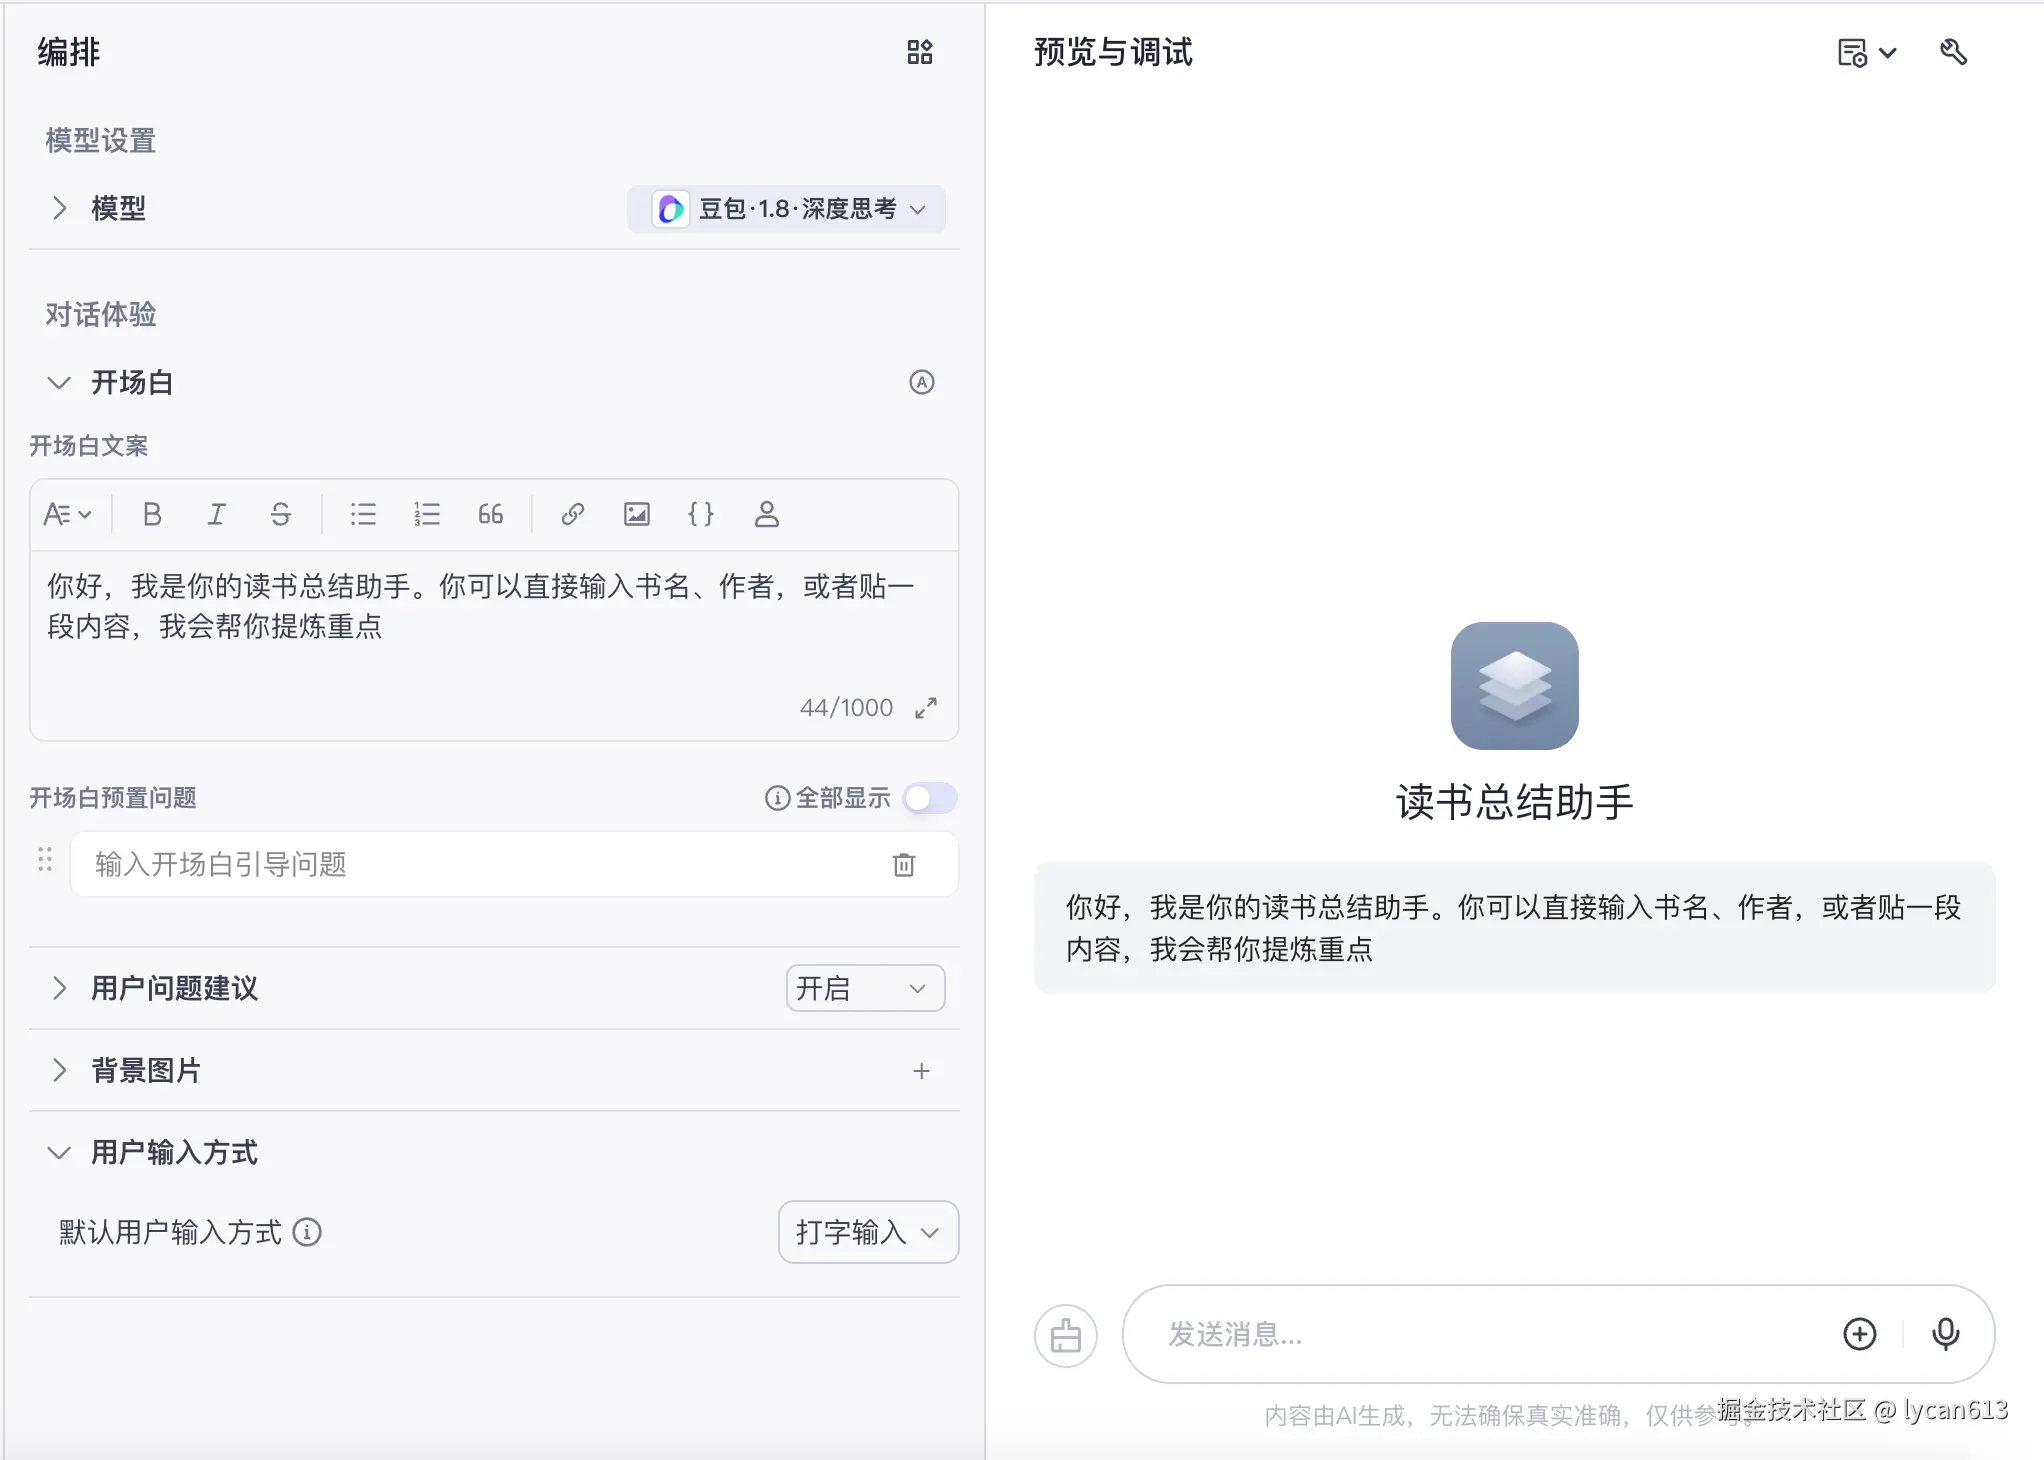Open the 用户问题建议 开启 dropdown
This screenshot has height=1460, width=2044.
[x=864, y=988]
